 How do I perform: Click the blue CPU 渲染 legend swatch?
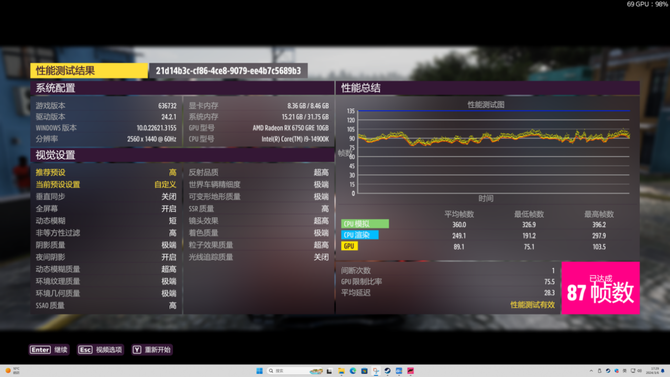click(360, 235)
